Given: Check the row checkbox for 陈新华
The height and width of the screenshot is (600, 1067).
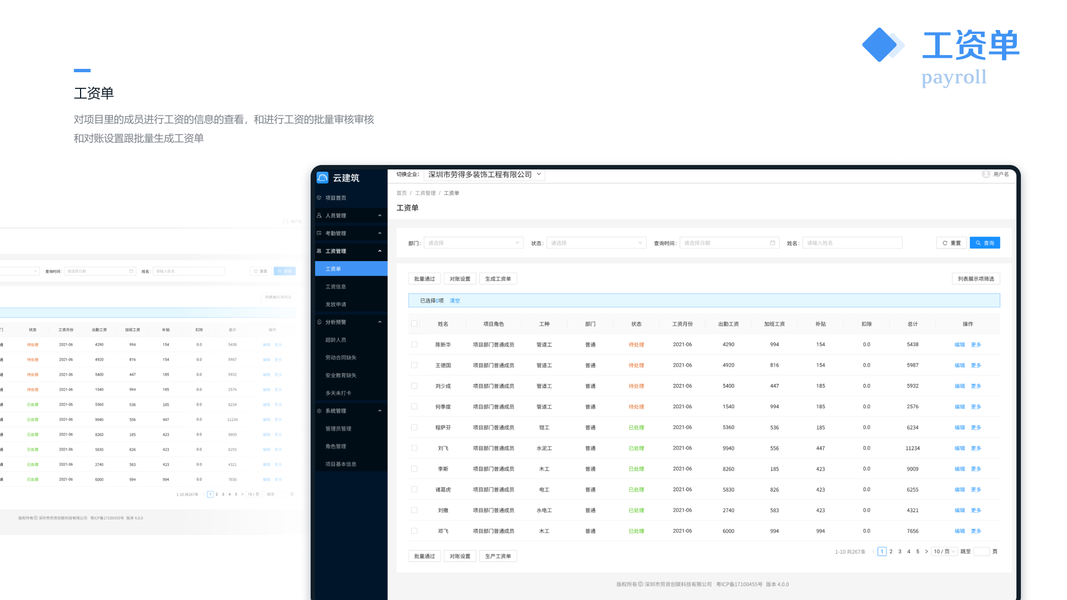Looking at the screenshot, I should coord(414,344).
